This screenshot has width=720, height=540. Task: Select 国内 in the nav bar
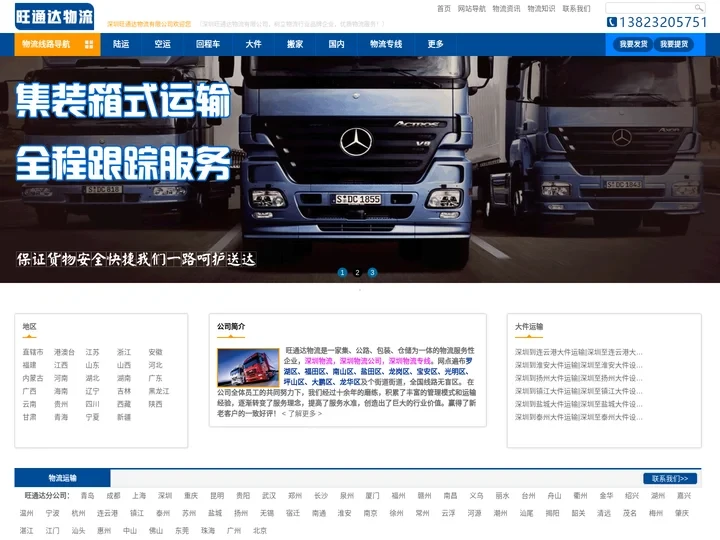click(336, 44)
